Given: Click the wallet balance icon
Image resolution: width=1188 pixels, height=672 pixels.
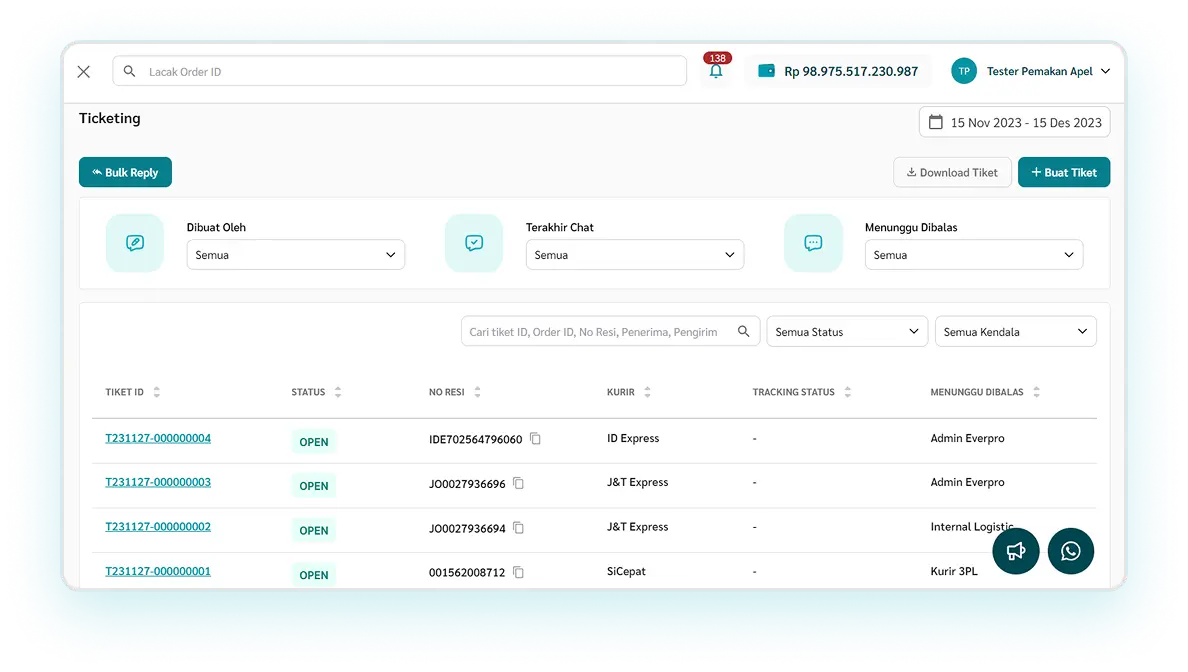Looking at the screenshot, I should point(767,71).
